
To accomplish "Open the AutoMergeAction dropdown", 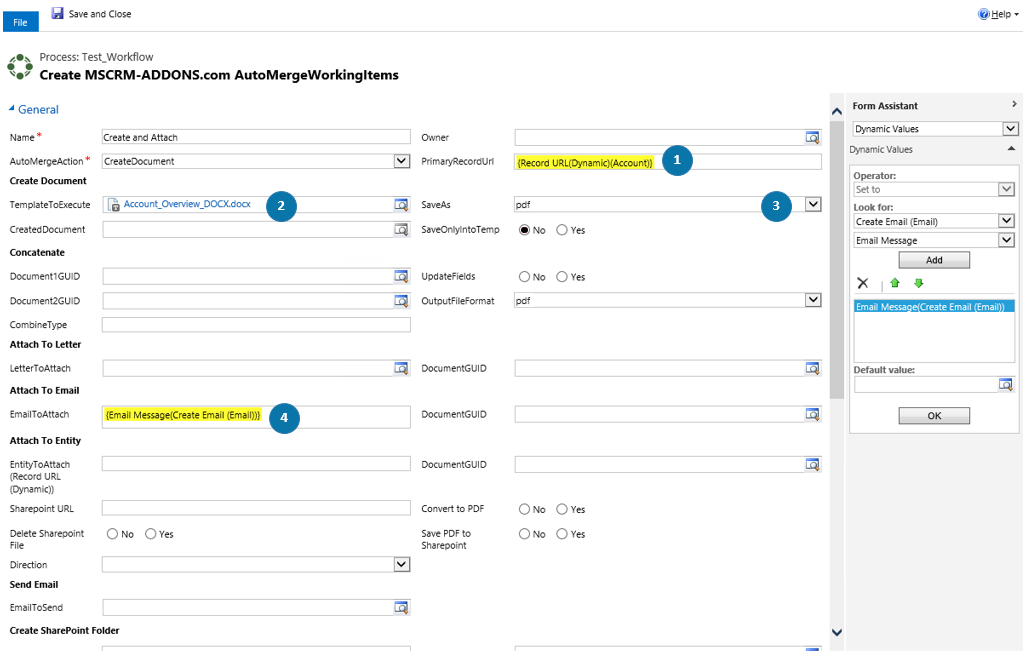I will point(403,160).
